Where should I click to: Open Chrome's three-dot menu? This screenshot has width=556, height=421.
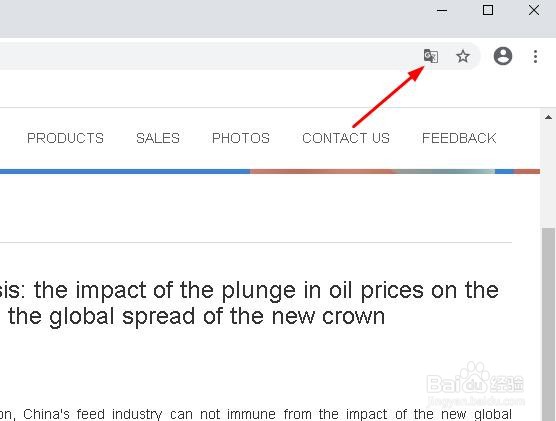click(x=535, y=56)
